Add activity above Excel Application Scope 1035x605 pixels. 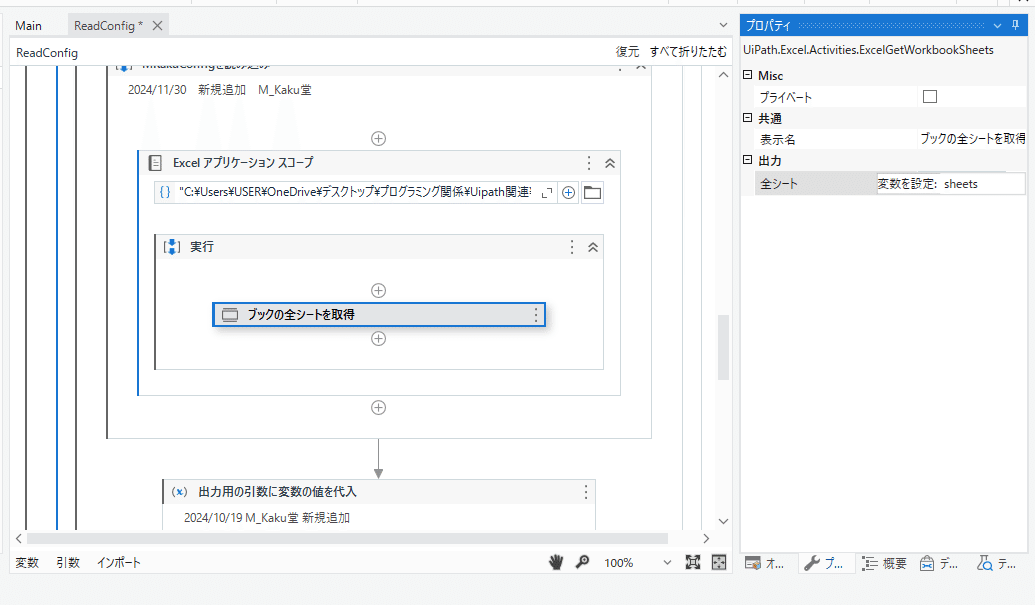coord(378,139)
